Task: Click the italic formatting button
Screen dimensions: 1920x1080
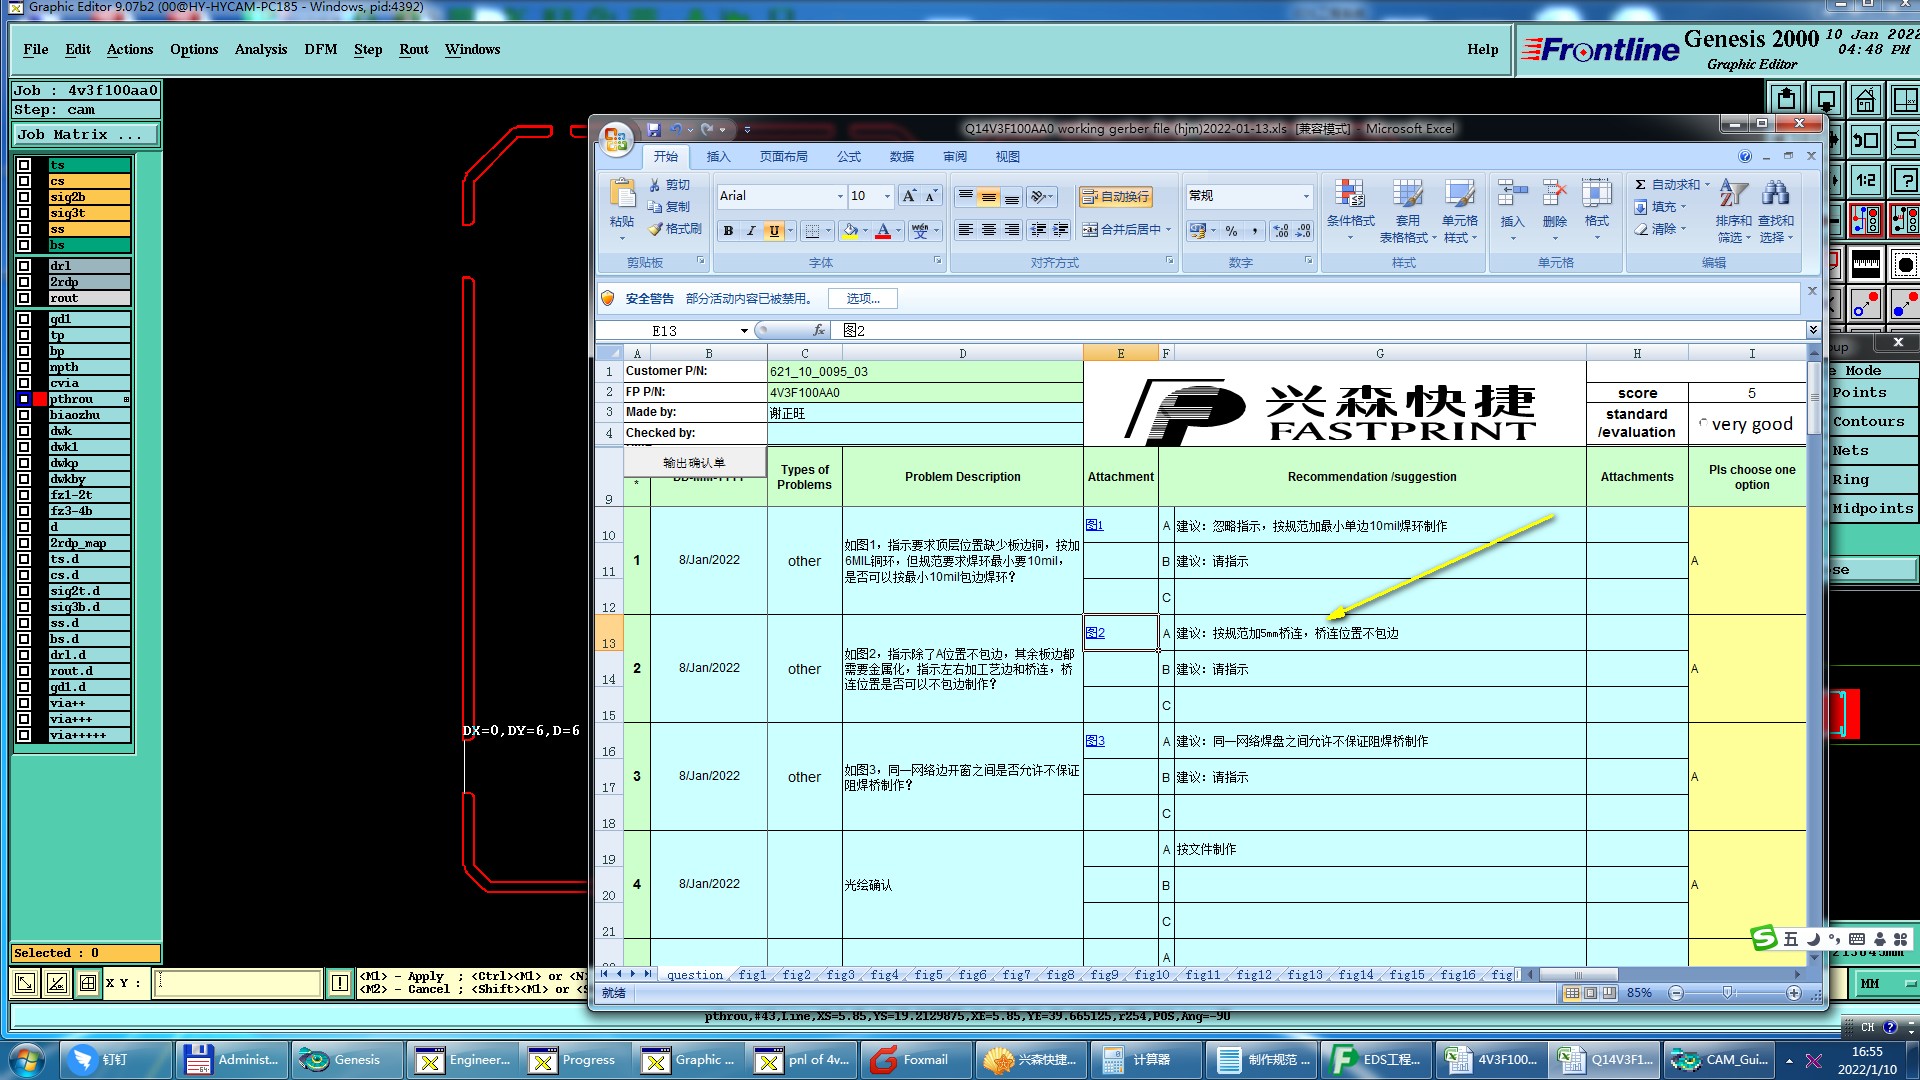Action: point(751,231)
